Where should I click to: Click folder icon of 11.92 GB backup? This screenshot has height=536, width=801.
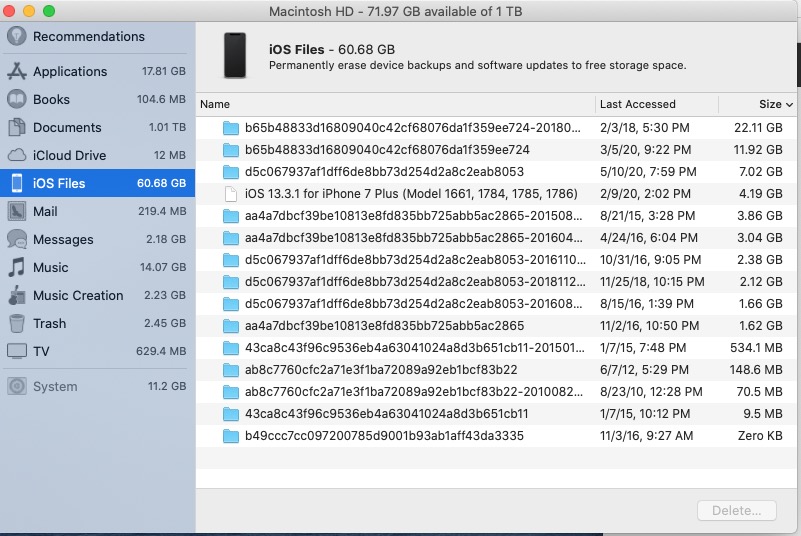click(231, 150)
